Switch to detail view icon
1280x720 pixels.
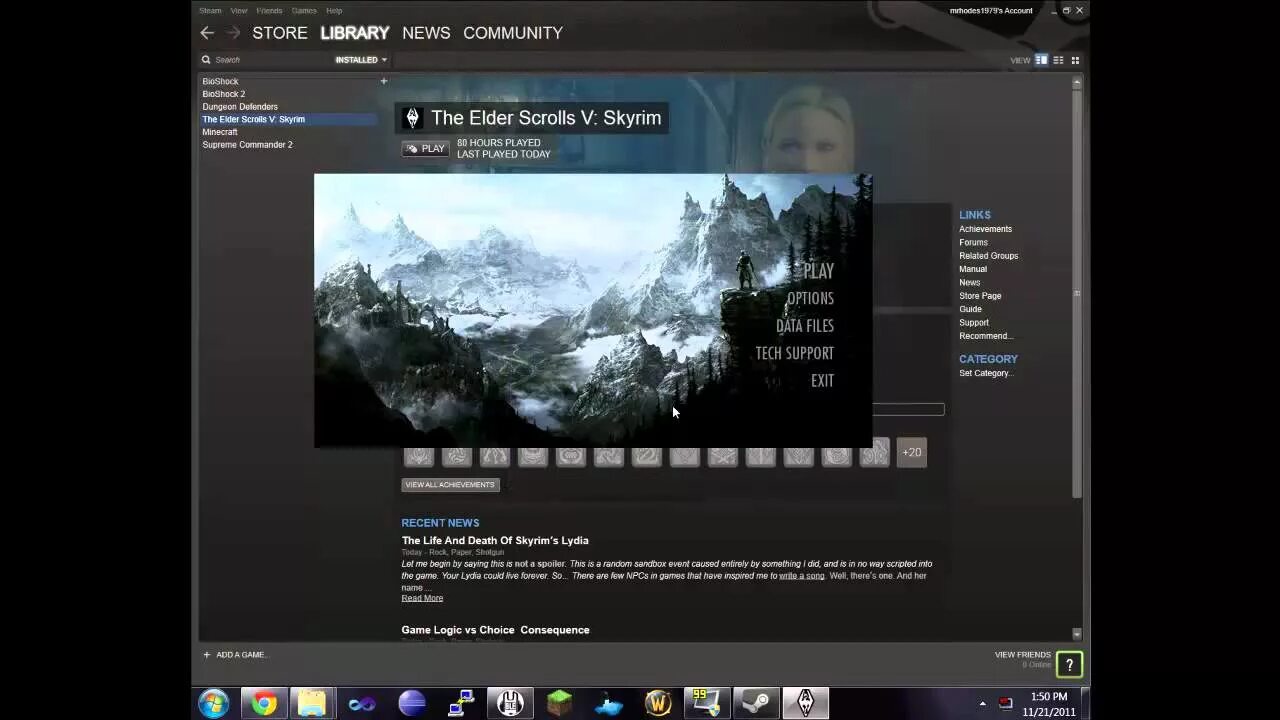1041,60
